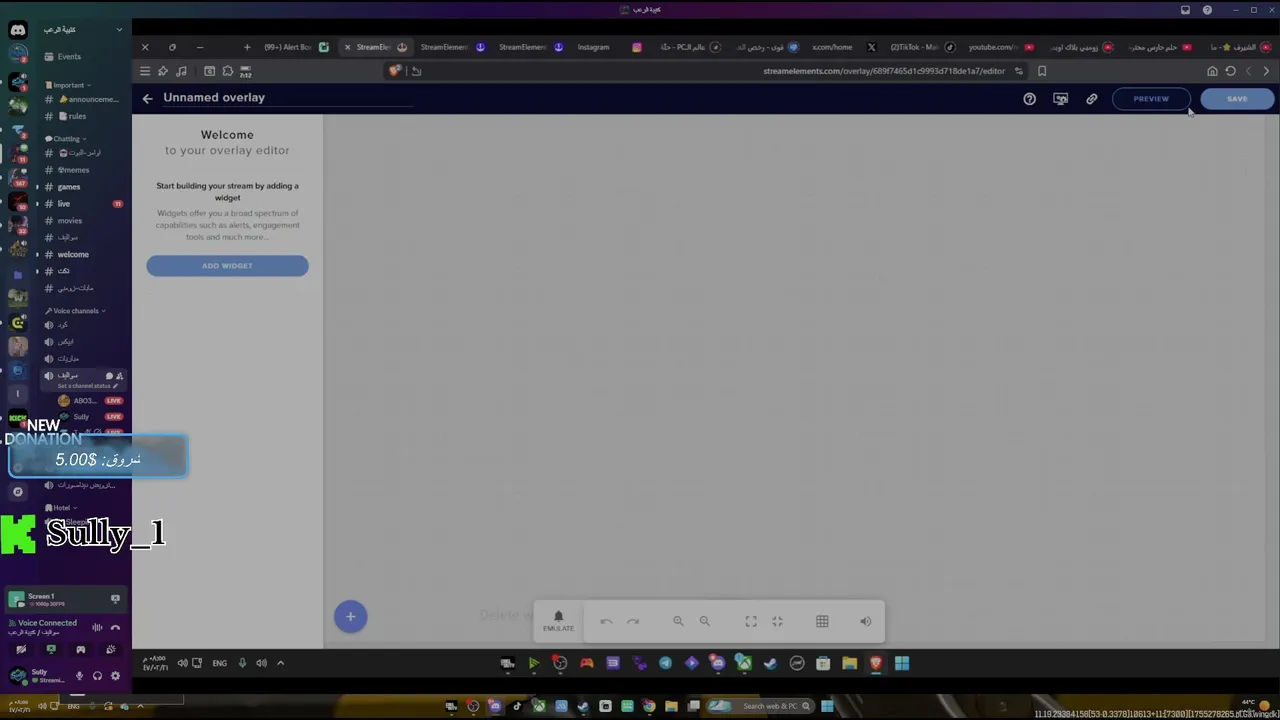1280x720 pixels.
Task: Click ENG language indicator in inner taskbar
Action: pyautogui.click(x=219, y=663)
